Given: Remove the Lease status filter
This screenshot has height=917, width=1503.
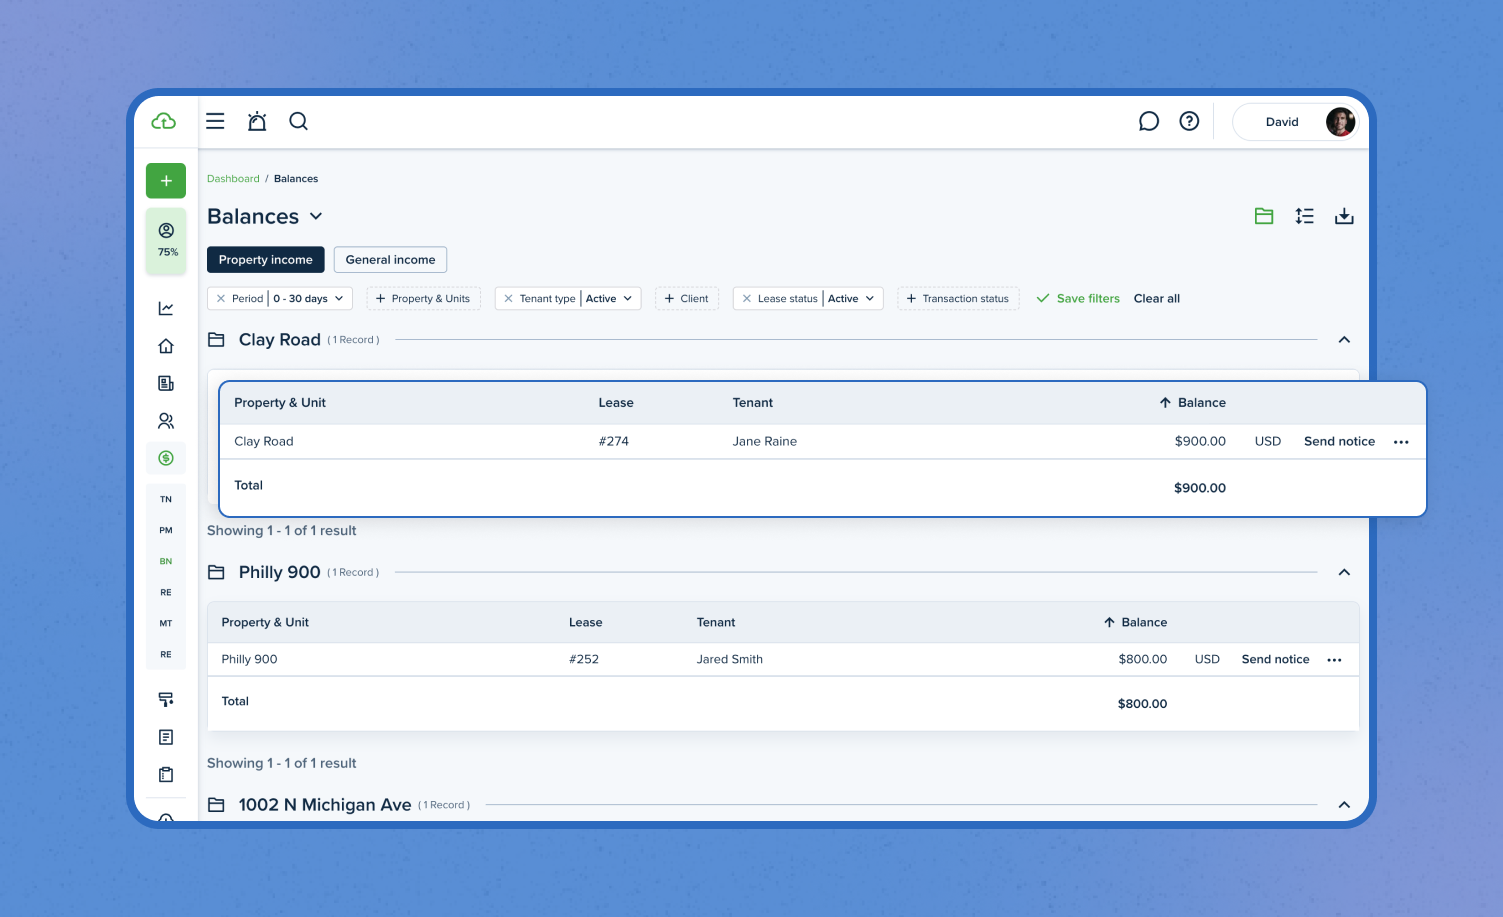Looking at the screenshot, I should point(747,299).
